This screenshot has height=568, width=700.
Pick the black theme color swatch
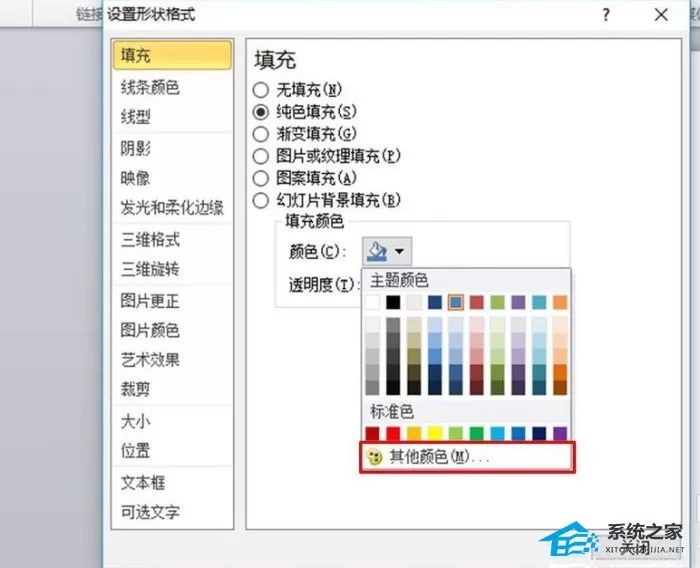(393, 302)
